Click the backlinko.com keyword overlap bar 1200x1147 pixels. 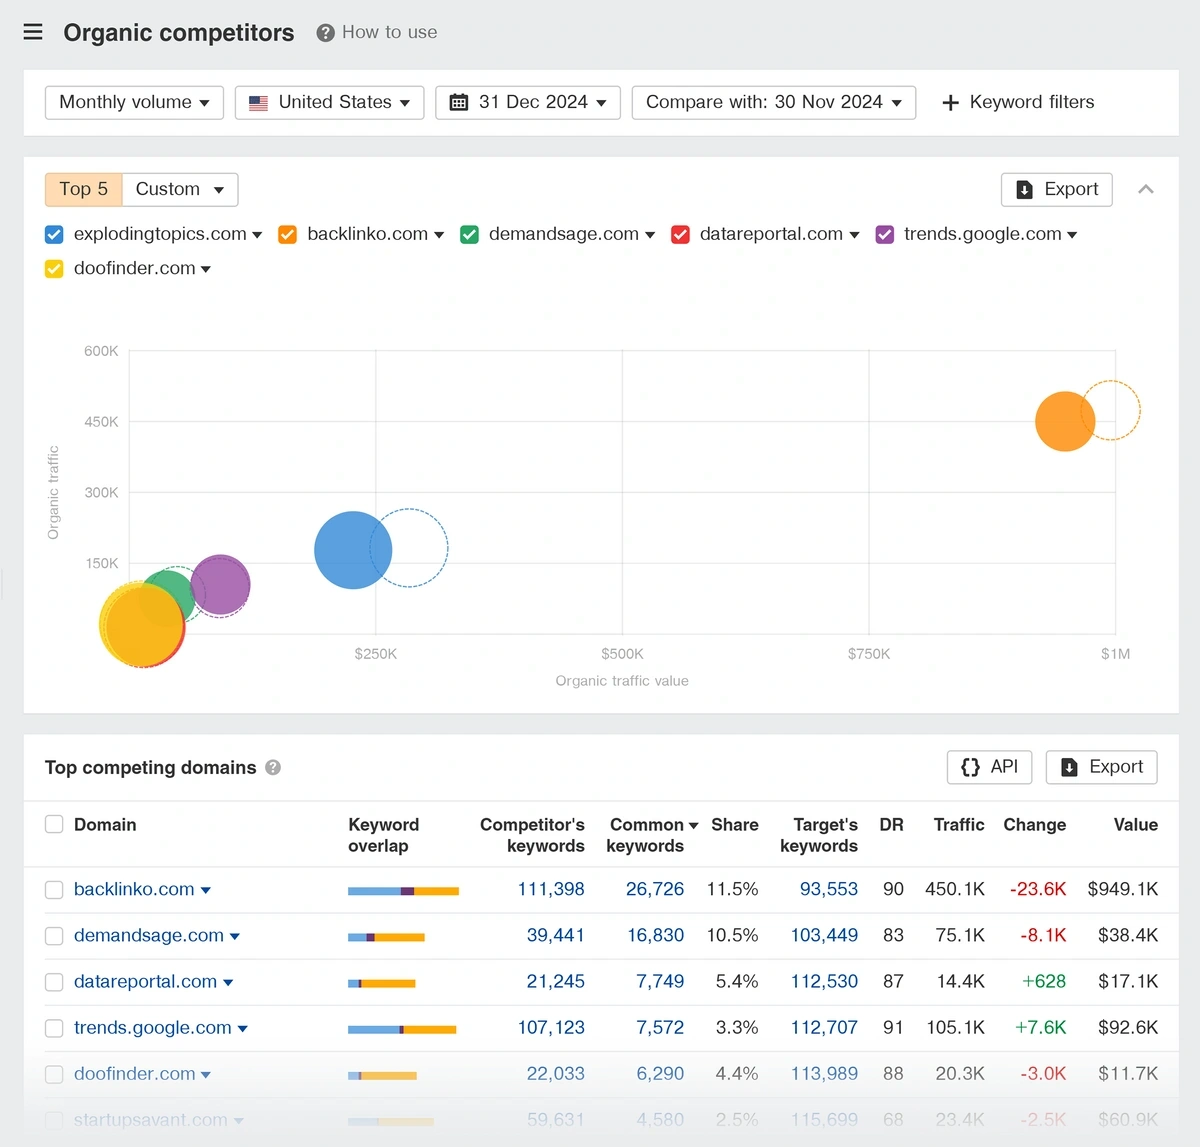[x=403, y=890]
